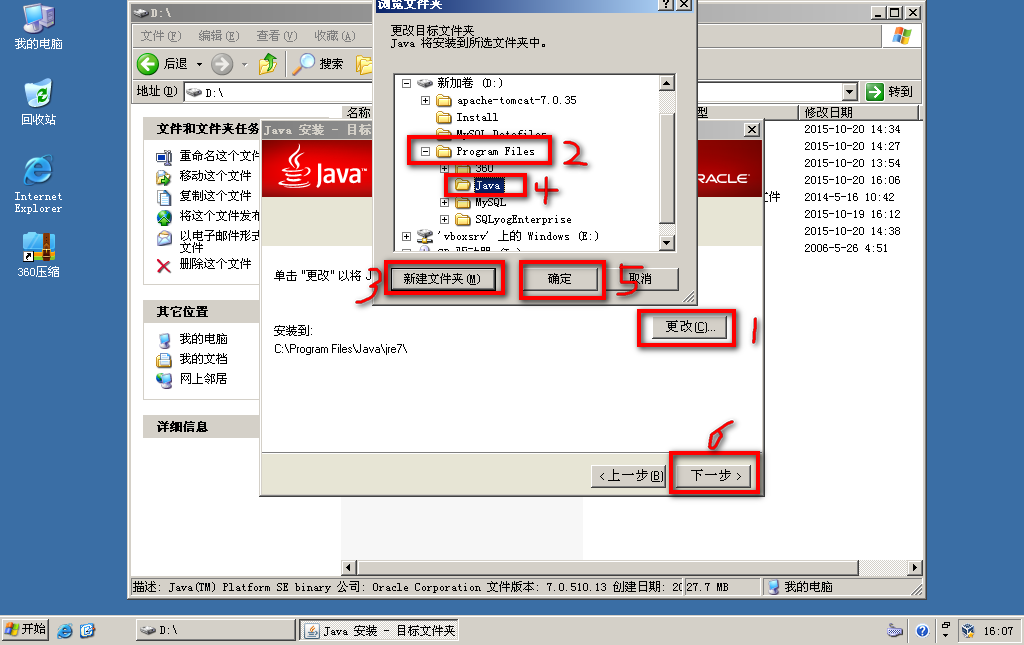Expand the apache-tomcat-7.0.35 folder node

[425, 100]
